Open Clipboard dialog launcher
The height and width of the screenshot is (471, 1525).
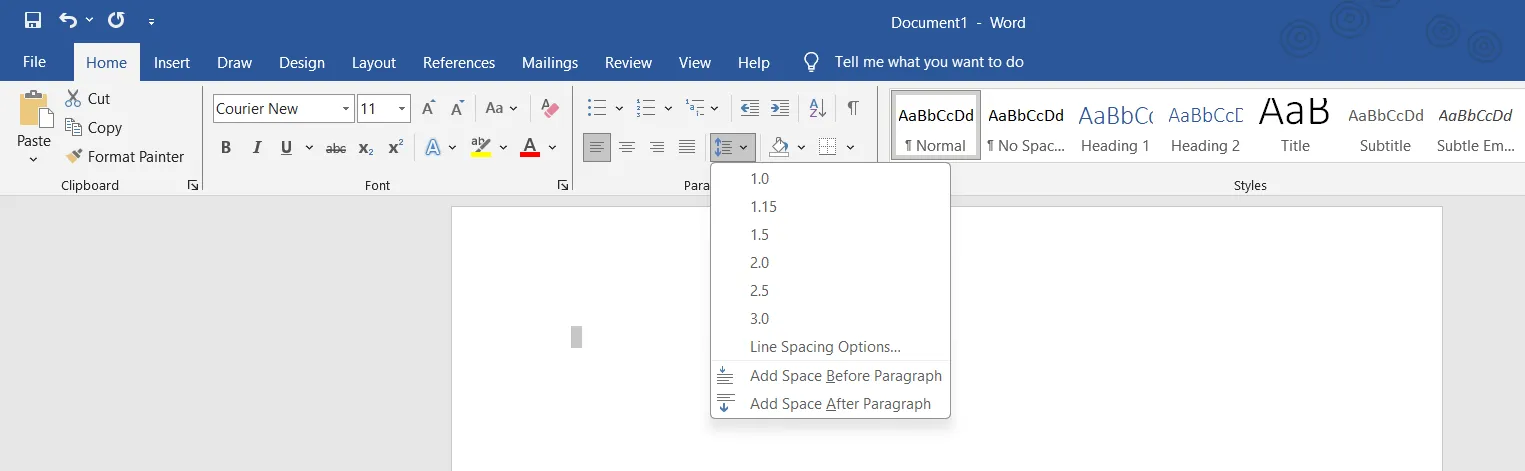point(193,185)
